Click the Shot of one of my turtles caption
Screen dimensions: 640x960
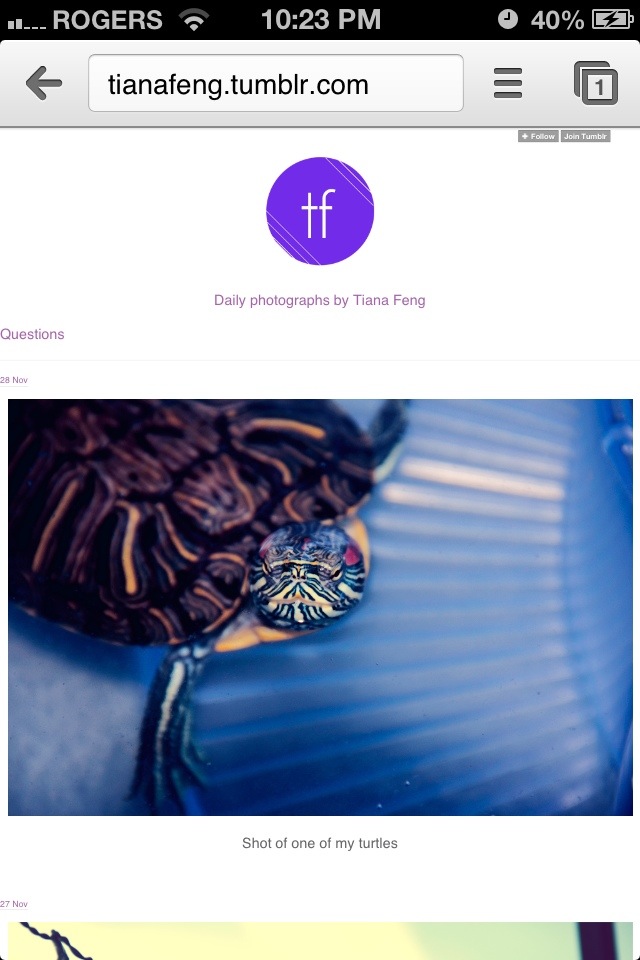(320, 844)
